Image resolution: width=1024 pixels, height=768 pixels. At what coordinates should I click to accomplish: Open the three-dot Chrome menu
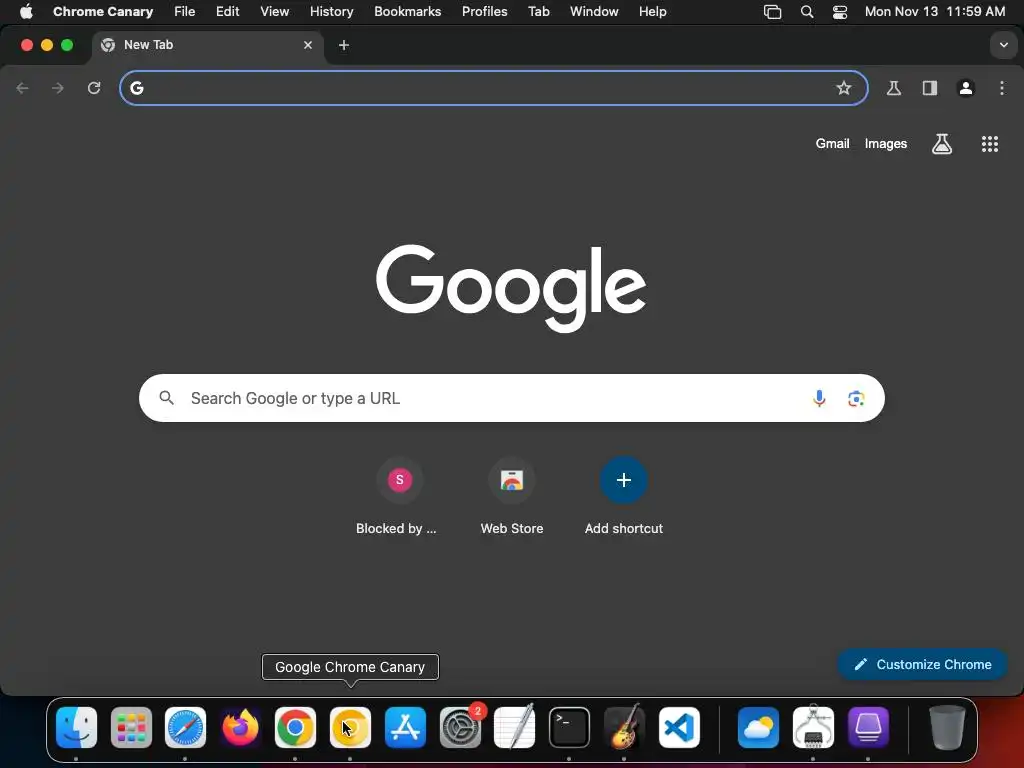(1002, 88)
